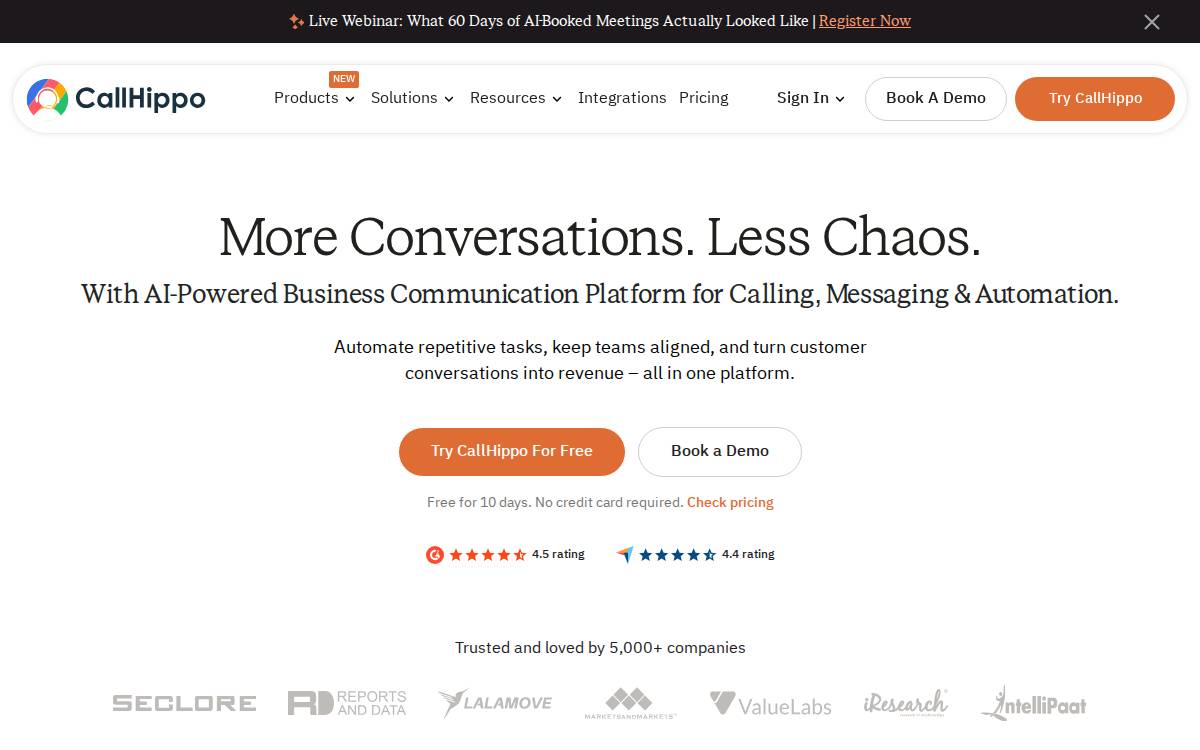The image size is (1200, 750).
Task: Click the ValueLabs logo
Action: (x=770, y=704)
